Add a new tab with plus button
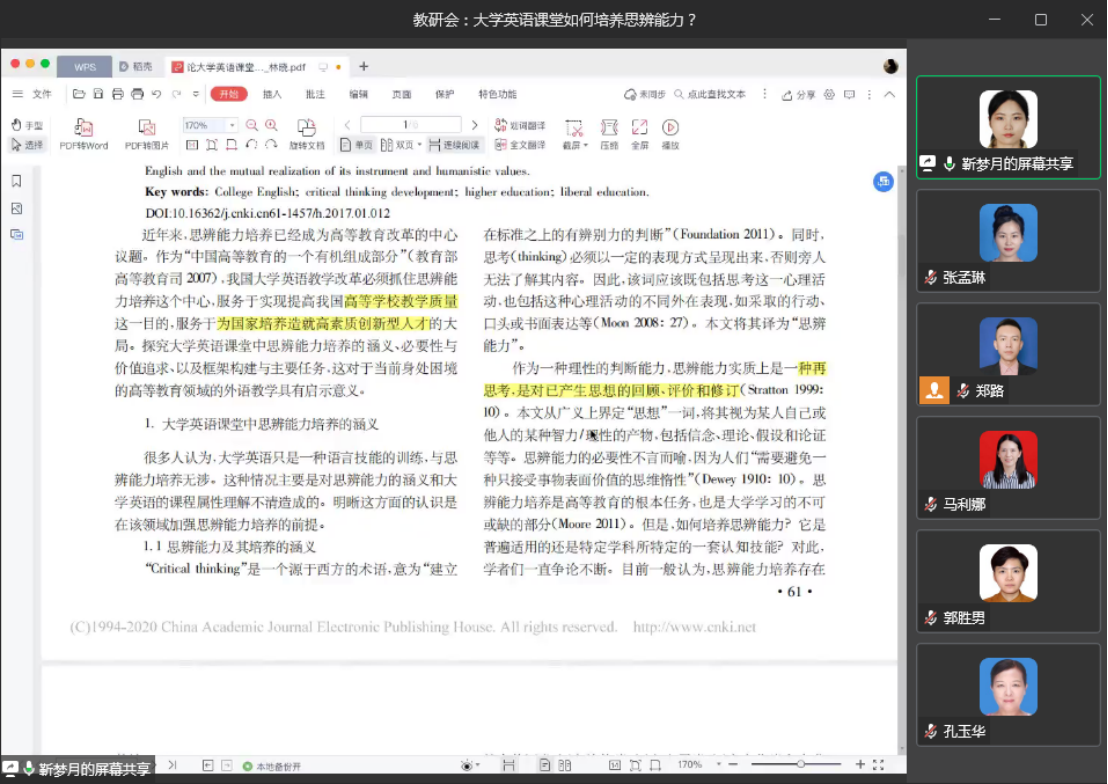This screenshot has height=784, width=1108. click(363, 66)
